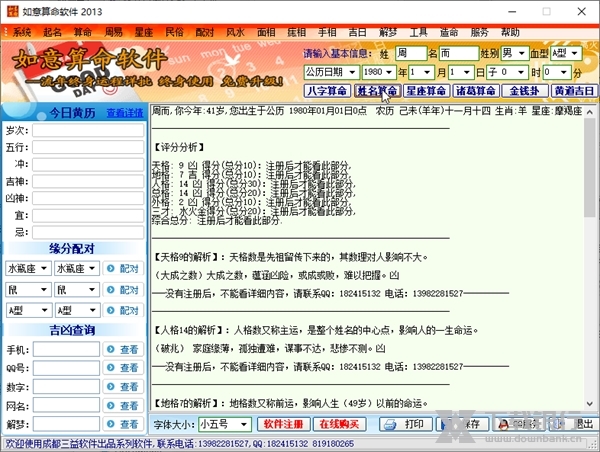Open the 风水 menu
Viewport: 600px width, 452px height.
pyautogui.click(x=235, y=33)
